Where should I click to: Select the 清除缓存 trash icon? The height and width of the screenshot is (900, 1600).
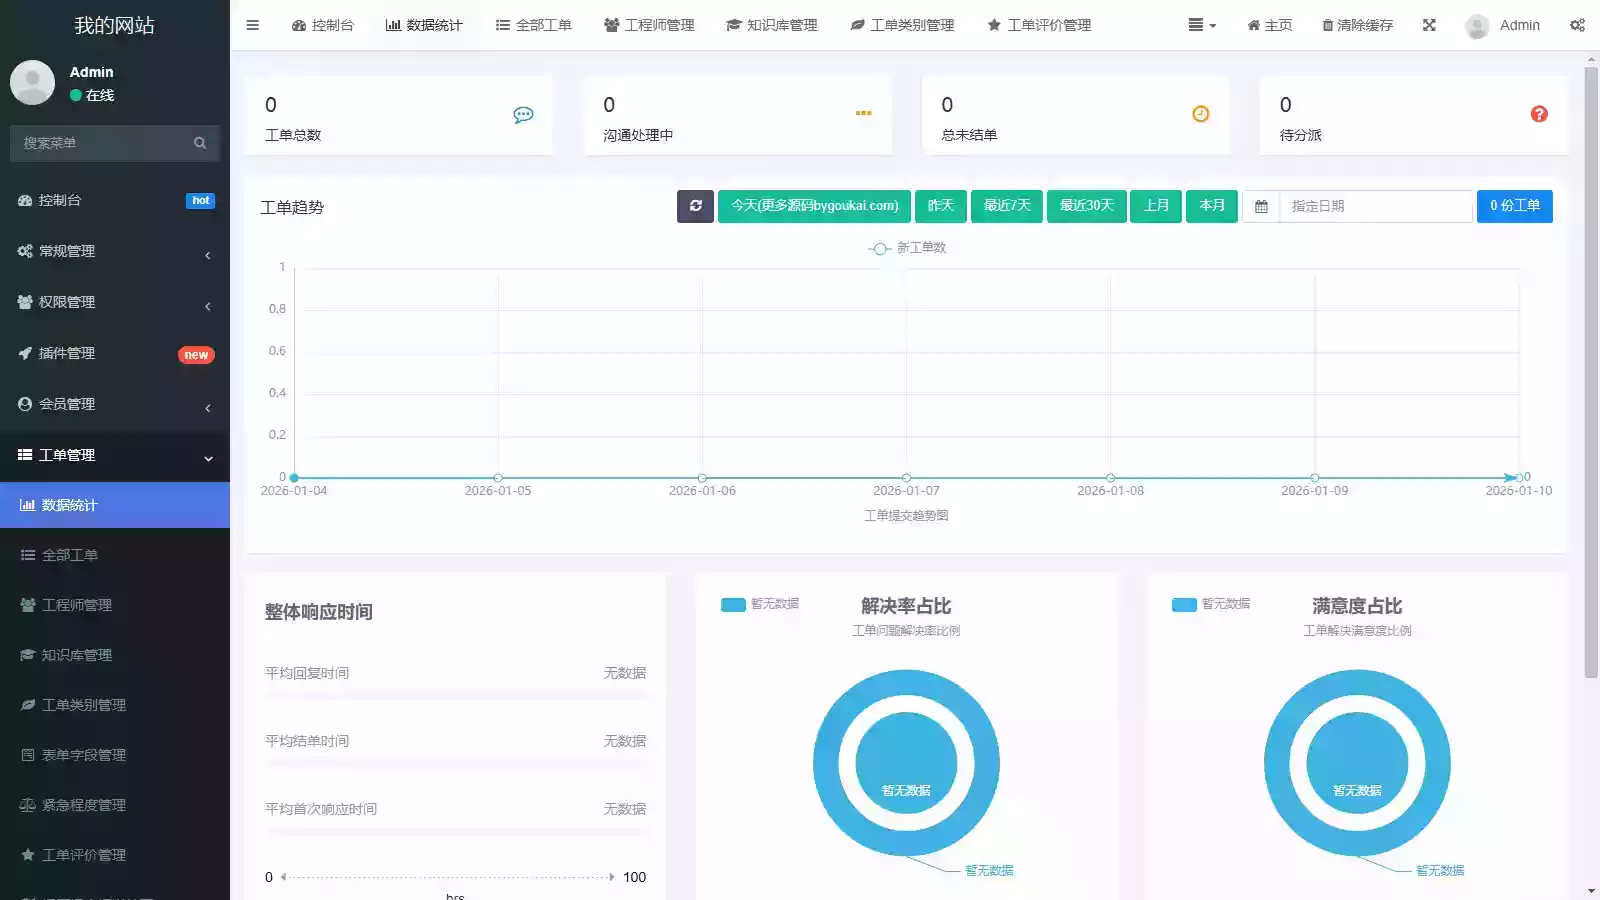point(1325,25)
